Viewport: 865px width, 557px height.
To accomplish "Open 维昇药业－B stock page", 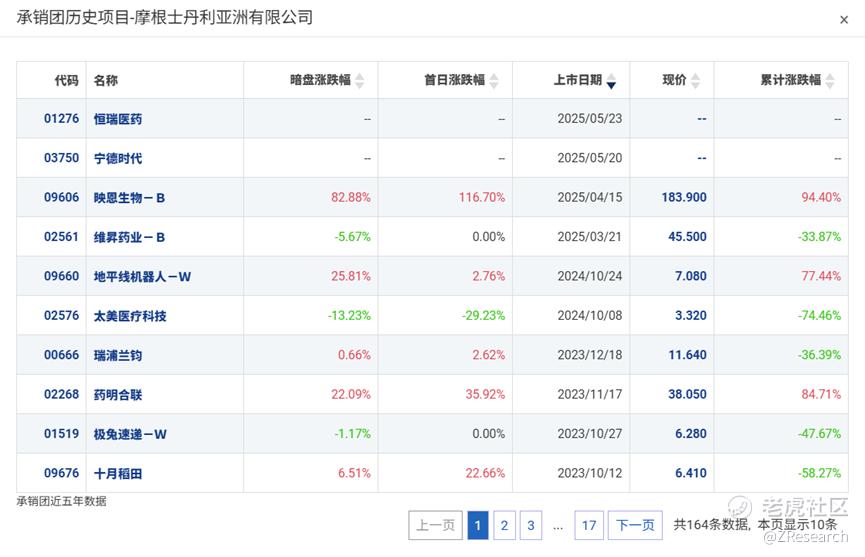I will click(129, 237).
